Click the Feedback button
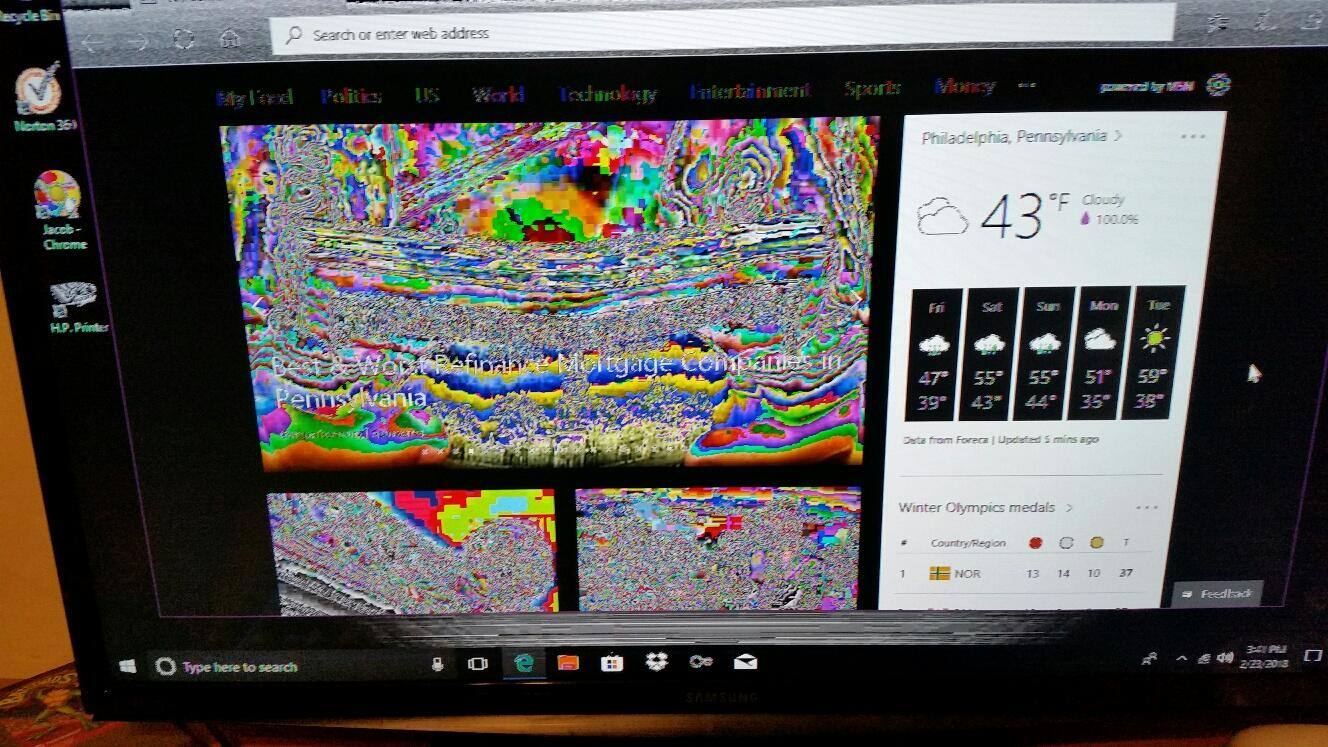The width and height of the screenshot is (1328, 747). 1217,594
